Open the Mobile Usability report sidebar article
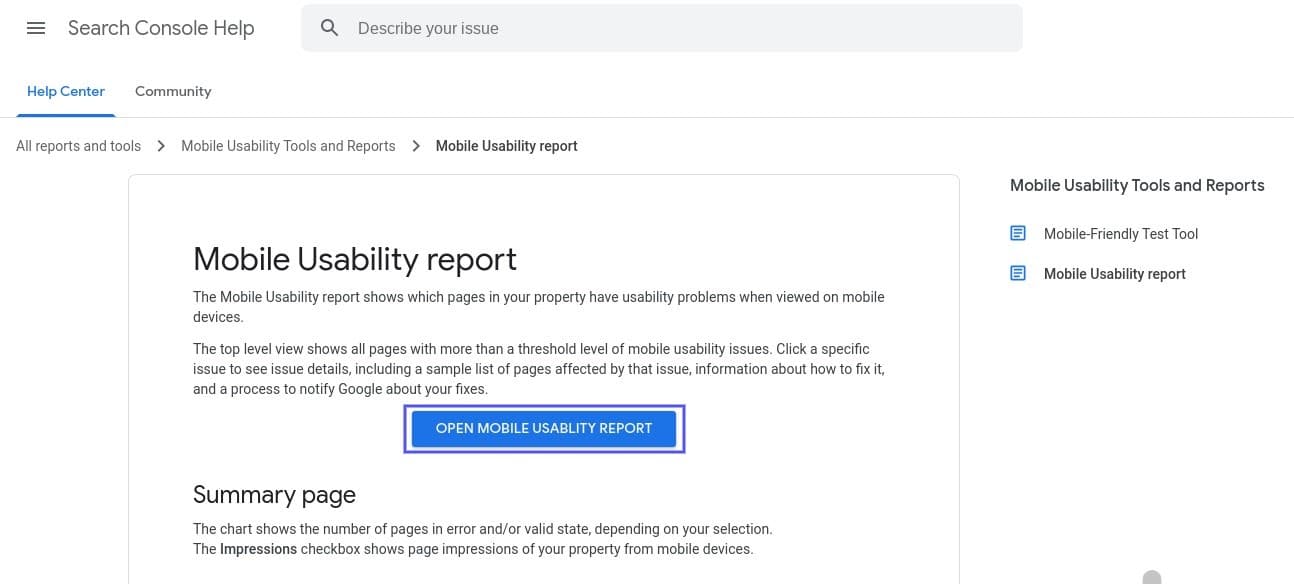1294x584 pixels. (1114, 273)
